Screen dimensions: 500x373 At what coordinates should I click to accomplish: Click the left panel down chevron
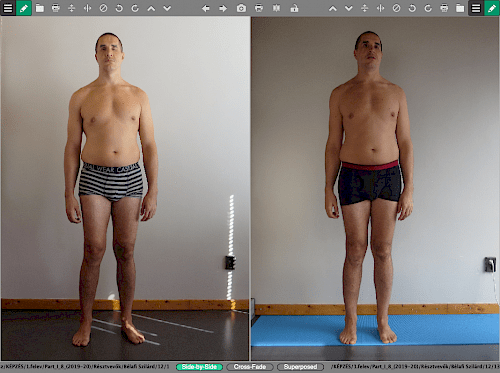pos(167,8)
